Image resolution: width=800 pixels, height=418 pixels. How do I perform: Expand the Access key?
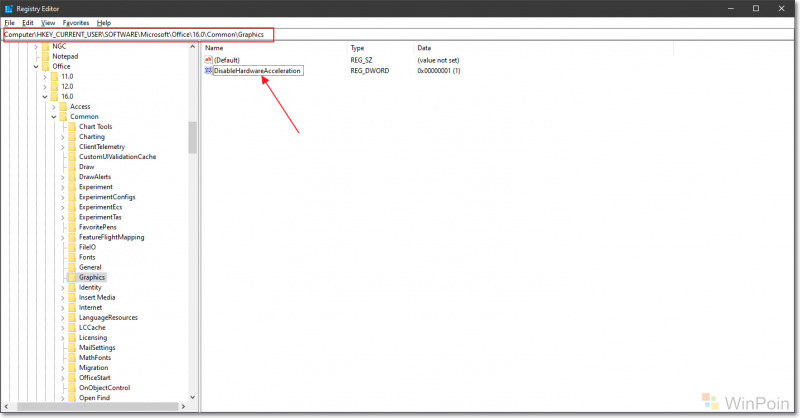coord(54,107)
